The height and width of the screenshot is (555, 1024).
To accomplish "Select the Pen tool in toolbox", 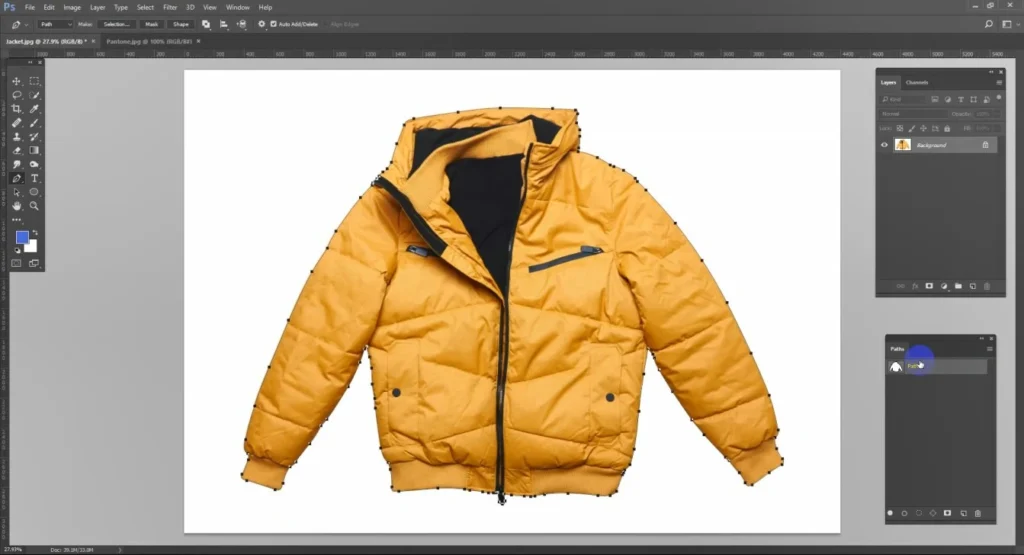I will (16, 178).
